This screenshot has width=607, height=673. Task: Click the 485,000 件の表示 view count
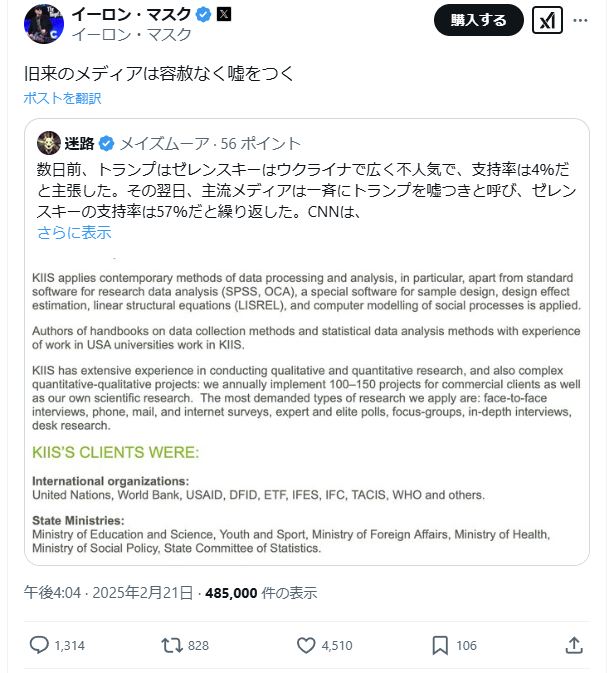[261, 593]
